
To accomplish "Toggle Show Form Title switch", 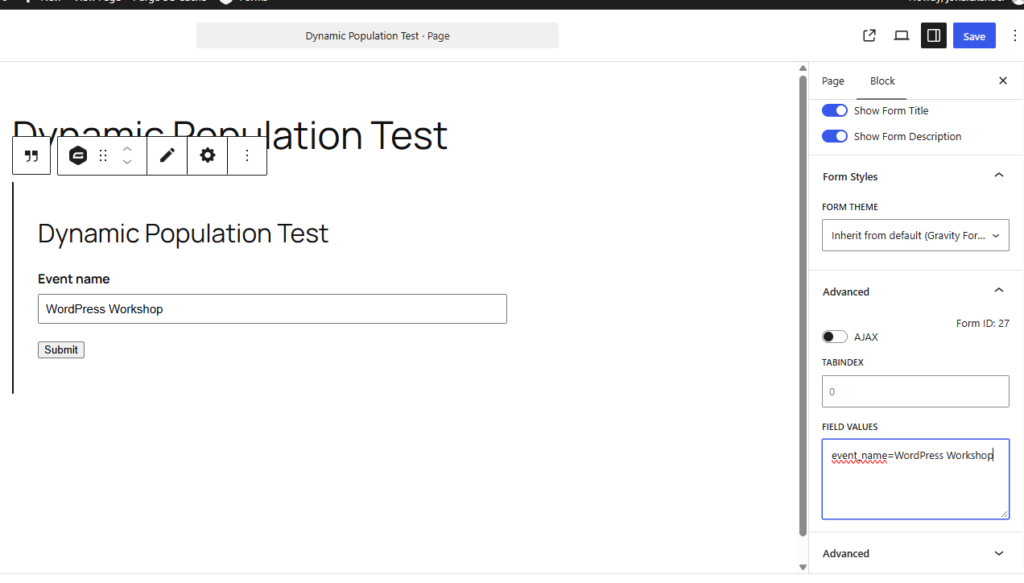I will pyautogui.click(x=835, y=110).
